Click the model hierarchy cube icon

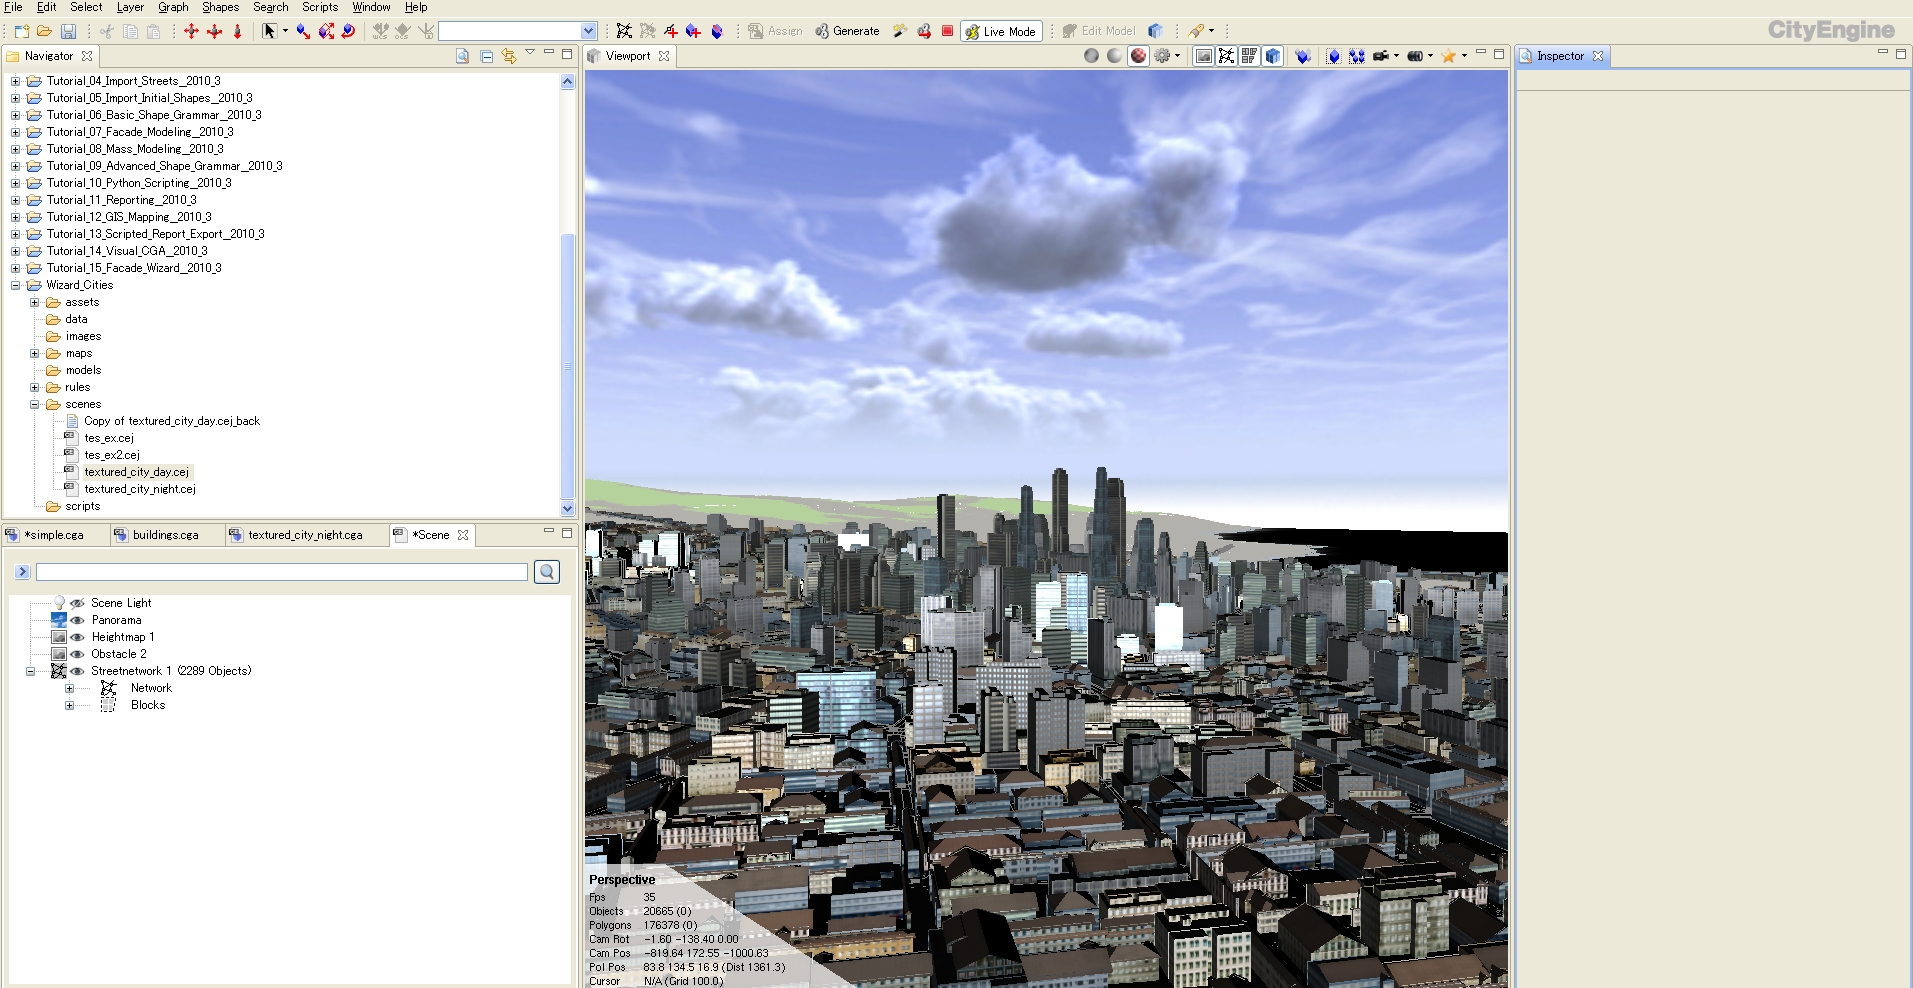point(1156,31)
